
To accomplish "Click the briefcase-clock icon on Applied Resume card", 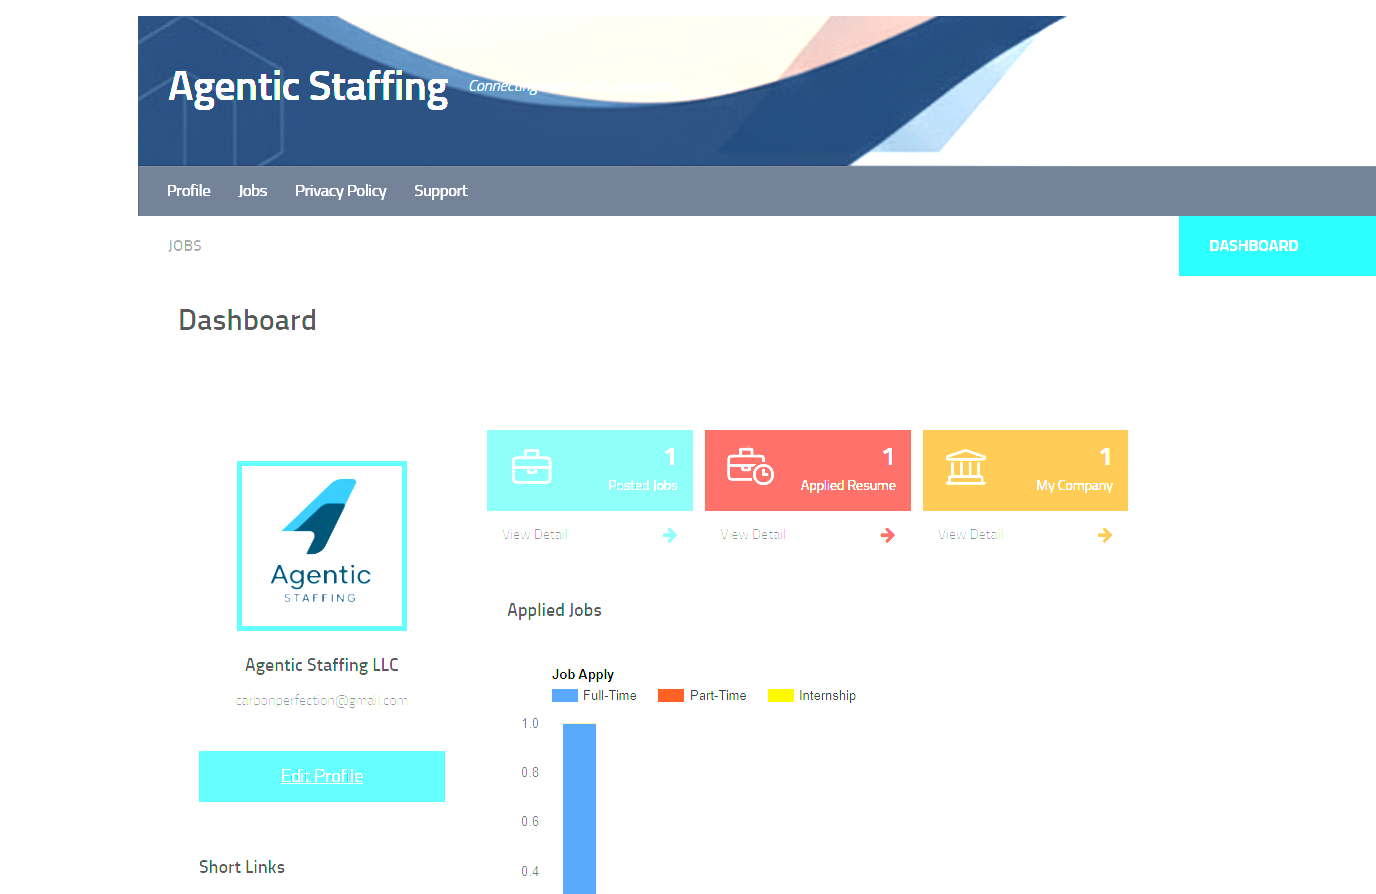I will point(750,466).
